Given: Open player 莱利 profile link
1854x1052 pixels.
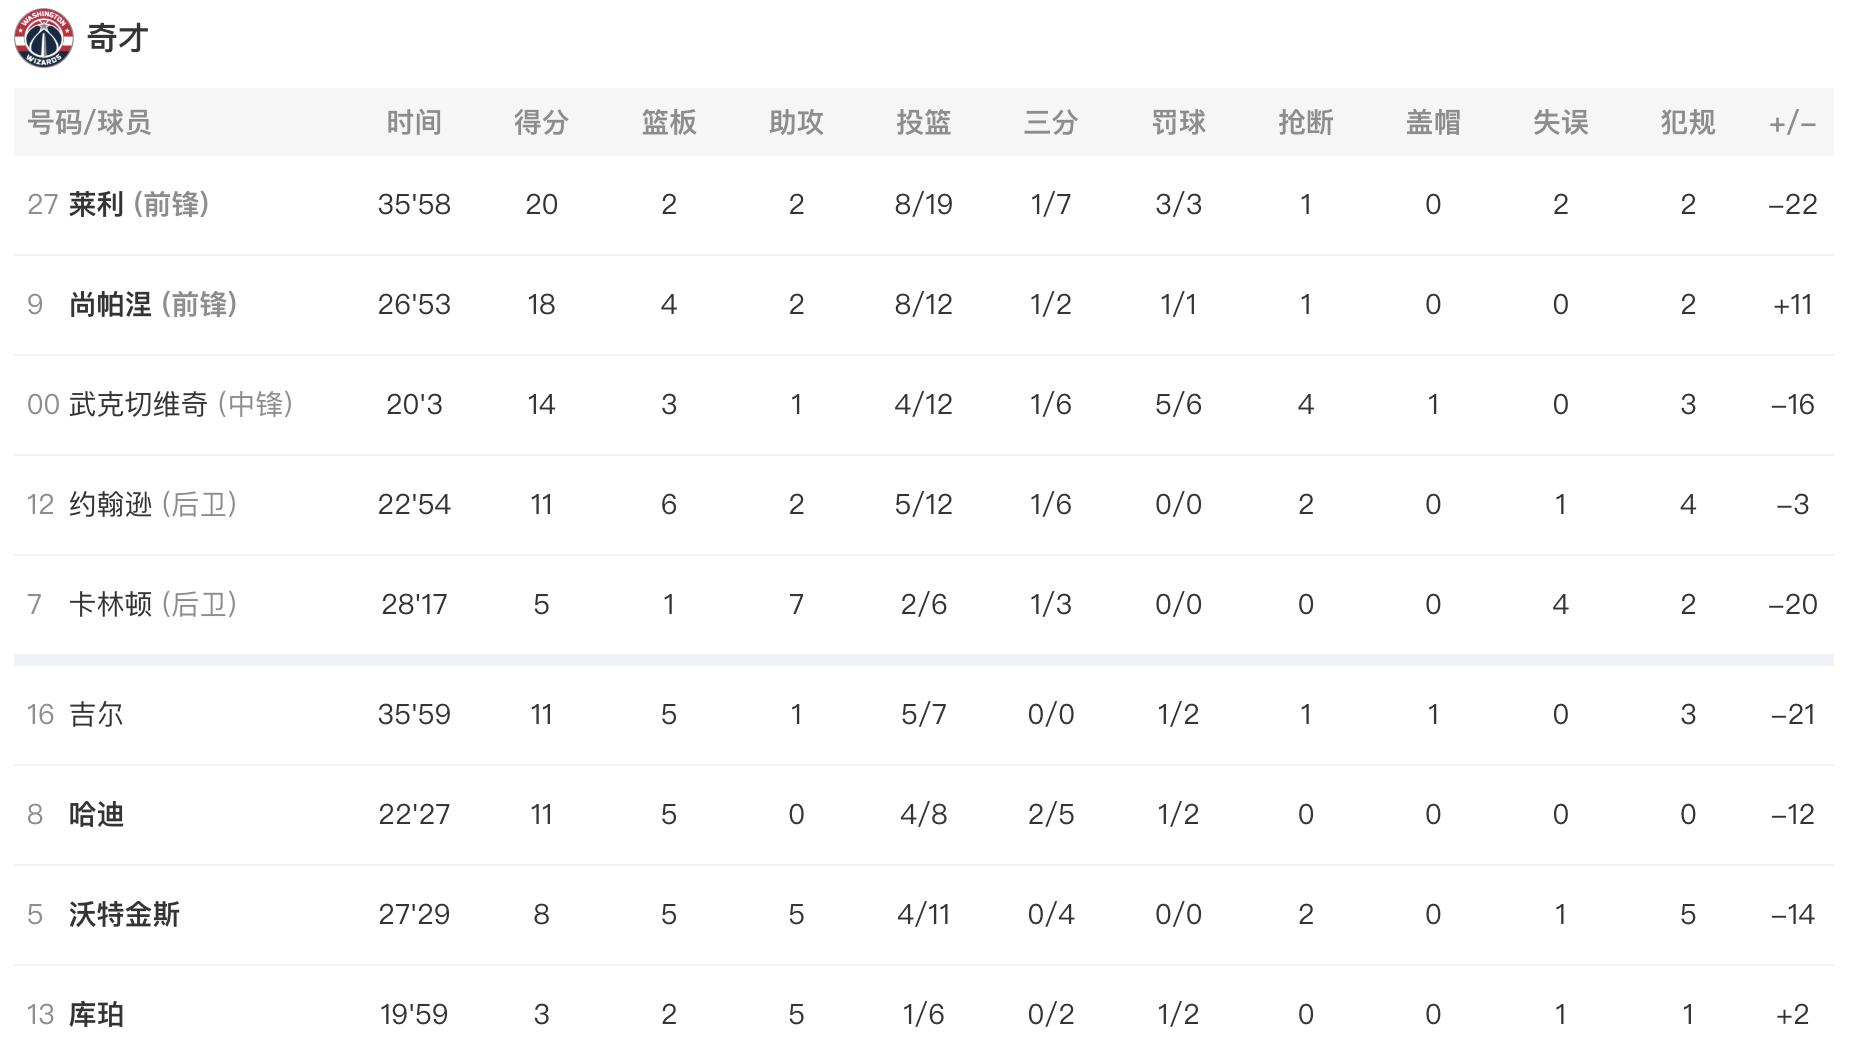Looking at the screenshot, I should [x=96, y=204].
